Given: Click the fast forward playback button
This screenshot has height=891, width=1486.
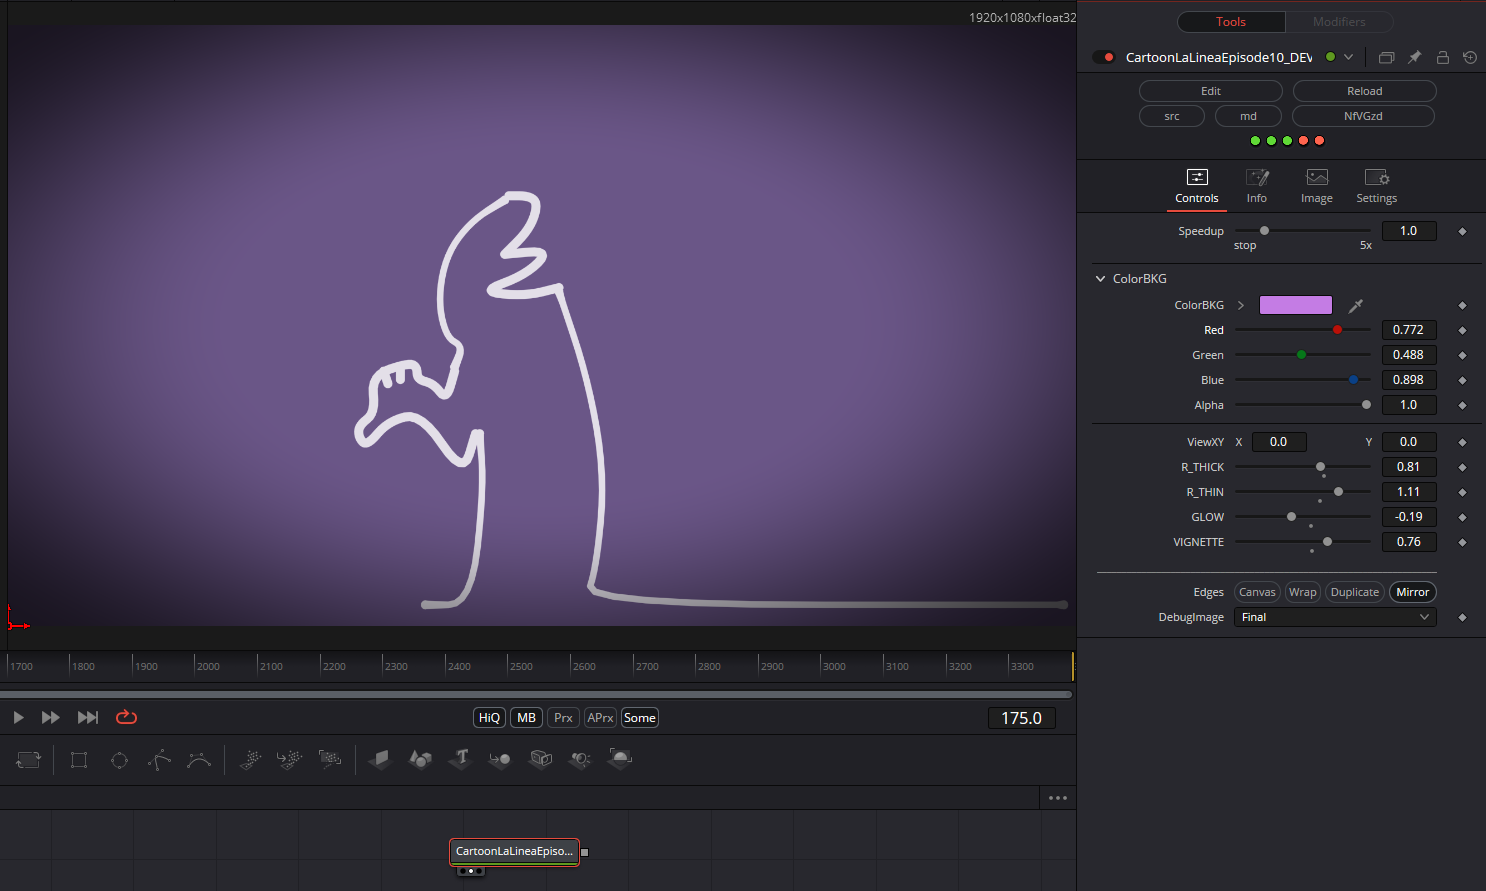Looking at the screenshot, I should click(x=50, y=717).
